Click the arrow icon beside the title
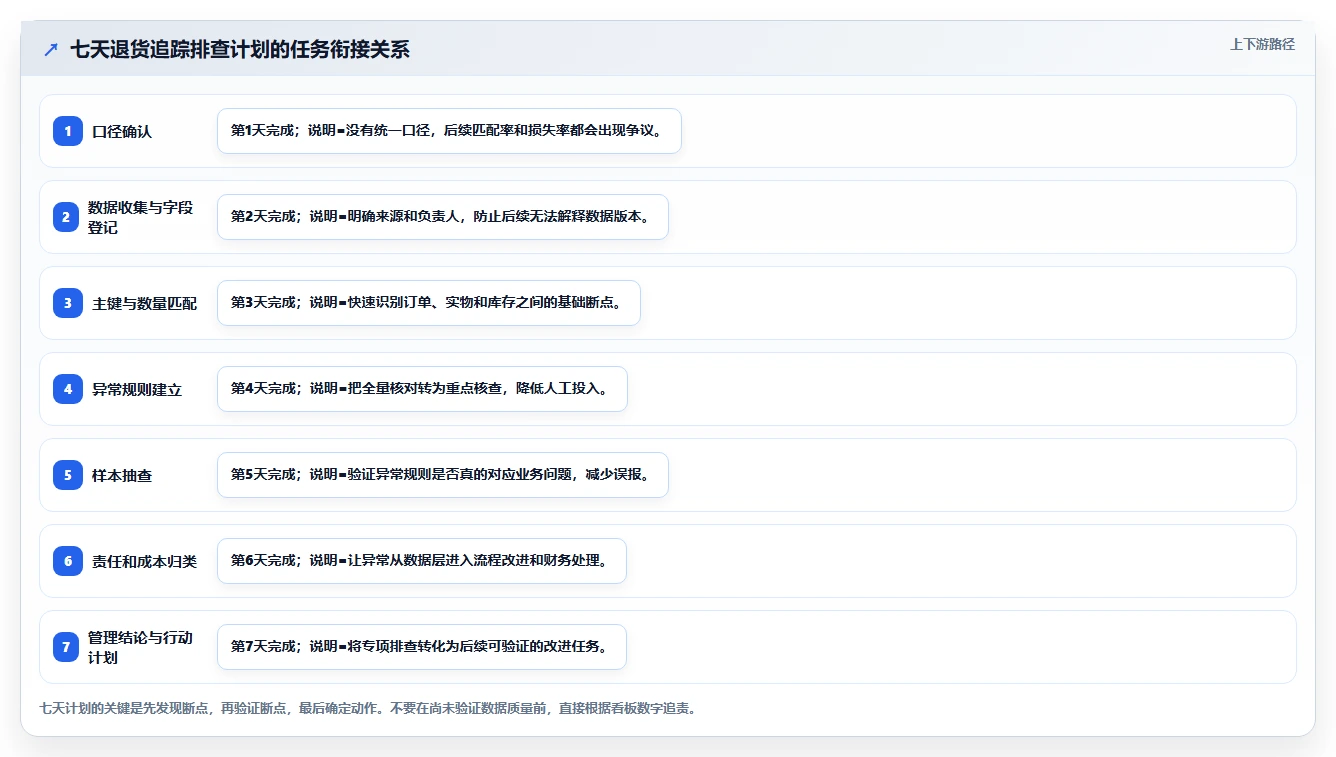 [51, 50]
